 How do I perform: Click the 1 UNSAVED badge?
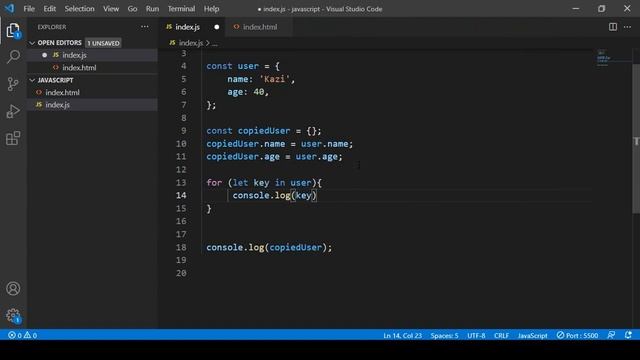103,43
